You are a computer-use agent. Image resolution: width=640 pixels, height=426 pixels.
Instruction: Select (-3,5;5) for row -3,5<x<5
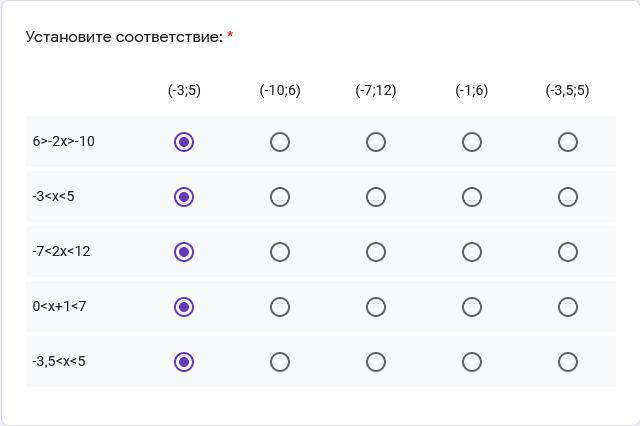568,362
